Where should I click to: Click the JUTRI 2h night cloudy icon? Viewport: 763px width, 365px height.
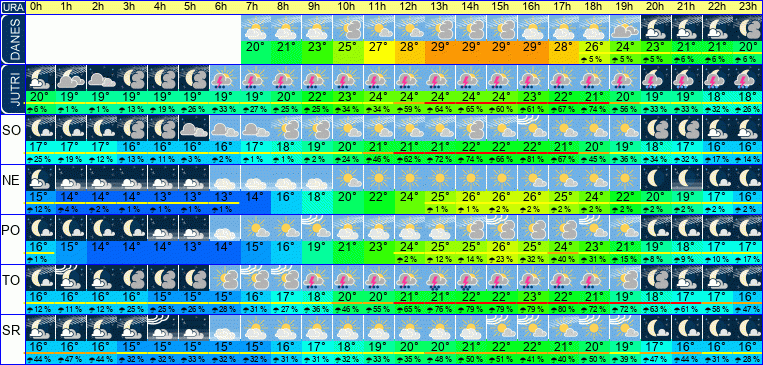point(101,78)
